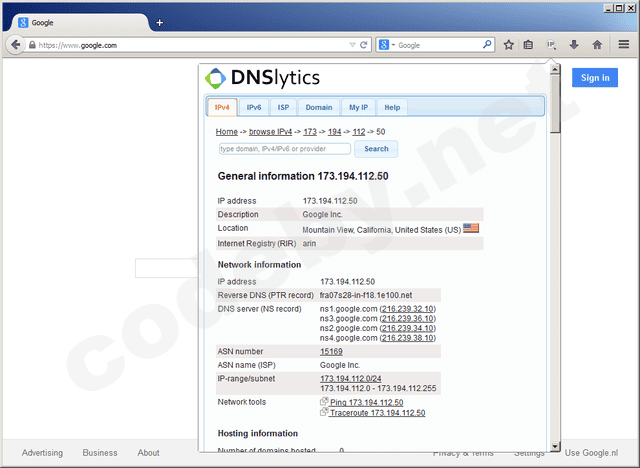
Task: Click the 194 breadcrumb link
Action: tap(334, 132)
